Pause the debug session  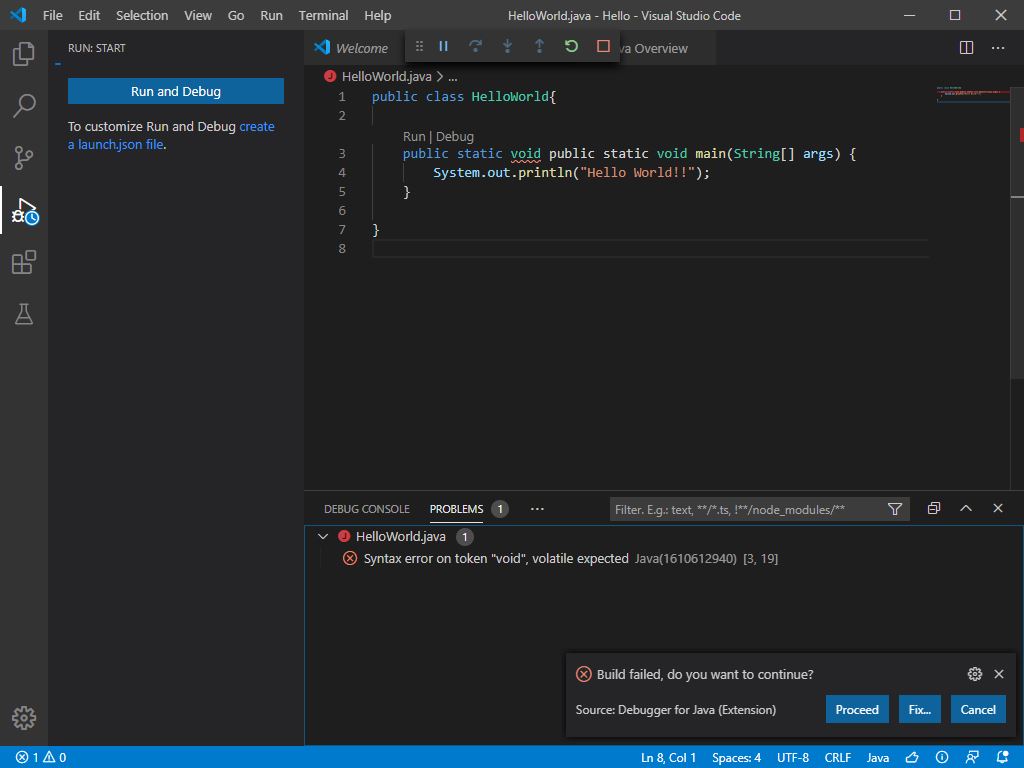click(x=443, y=46)
